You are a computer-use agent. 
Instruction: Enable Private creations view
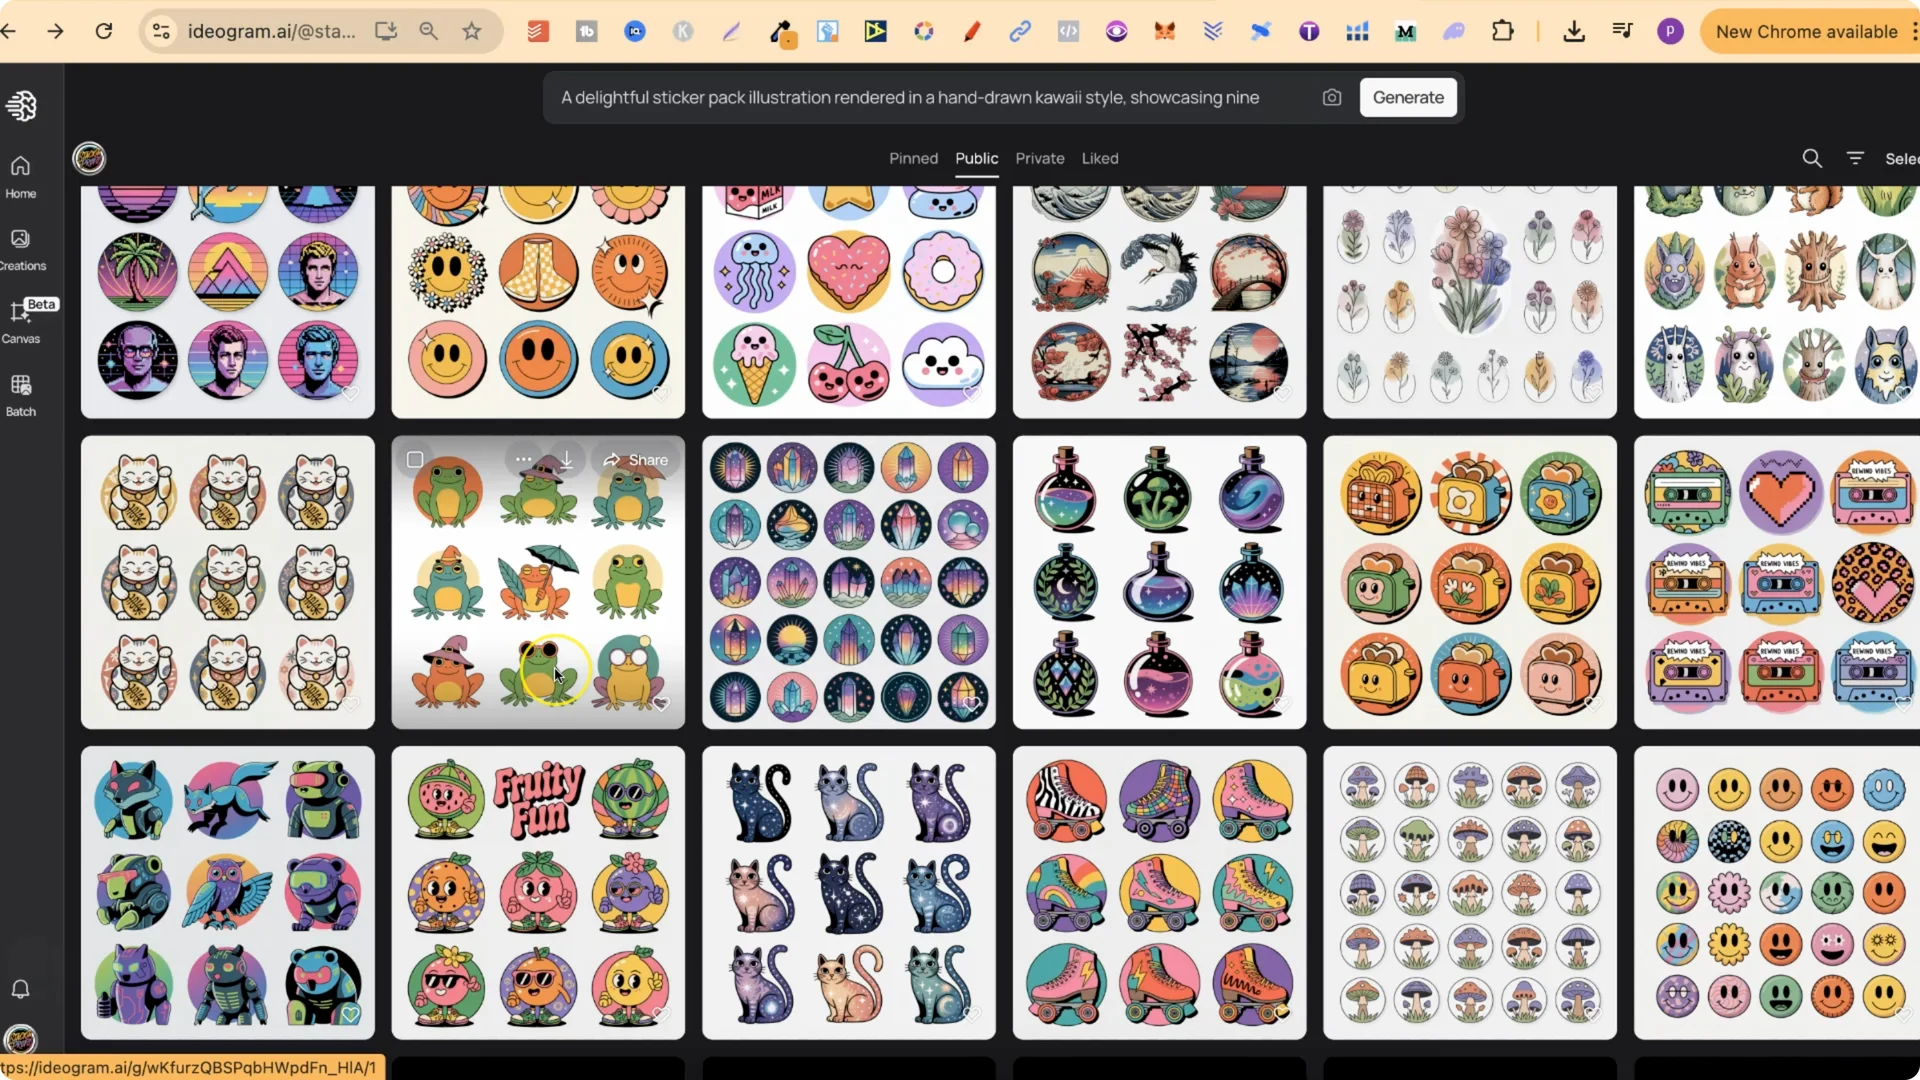coord(1039,158)
